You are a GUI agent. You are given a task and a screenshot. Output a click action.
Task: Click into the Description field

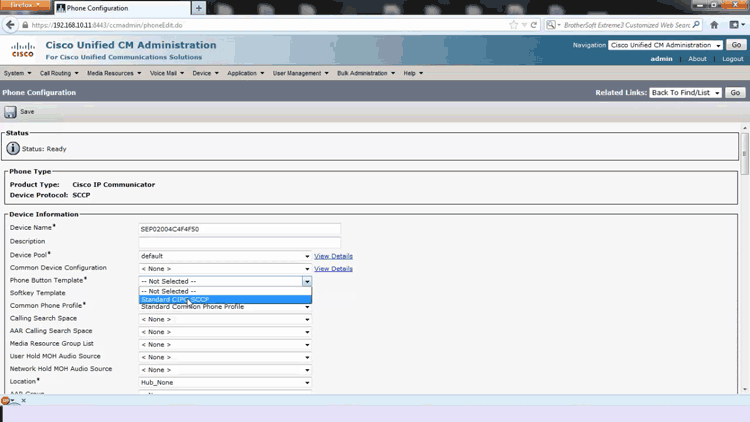tap(240, 242)
